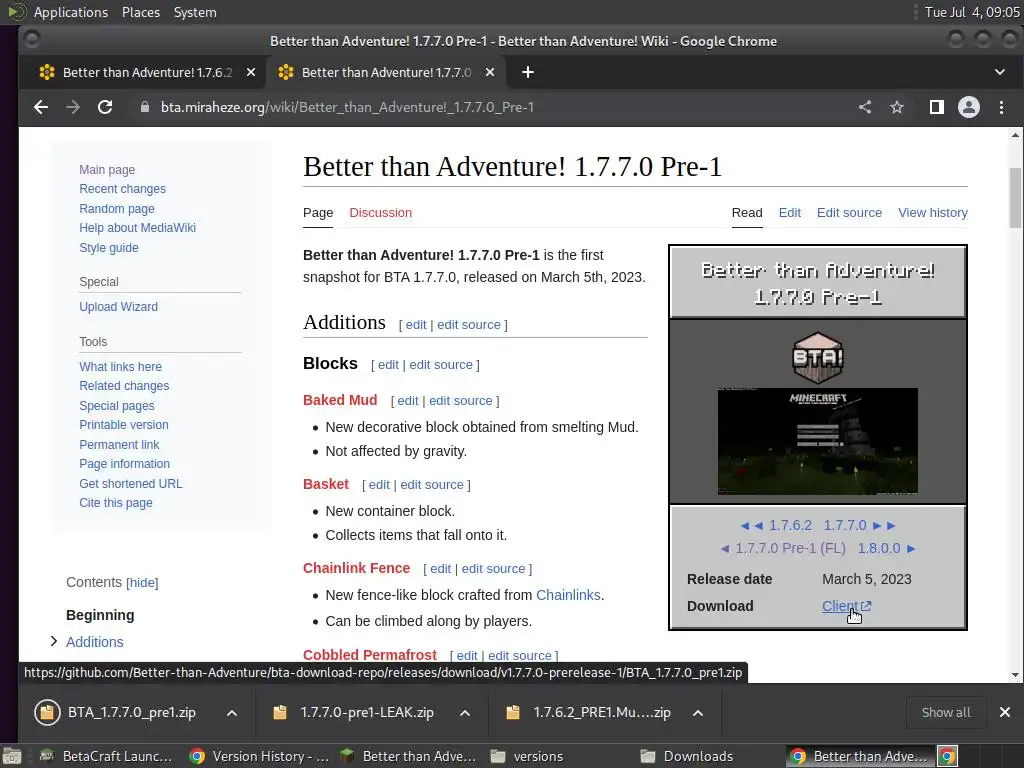Click the BTA_1.7.7.0_pre1.zip file icon
The height and width of the screenshot is (768, 1024).
(x=47, y=712)
